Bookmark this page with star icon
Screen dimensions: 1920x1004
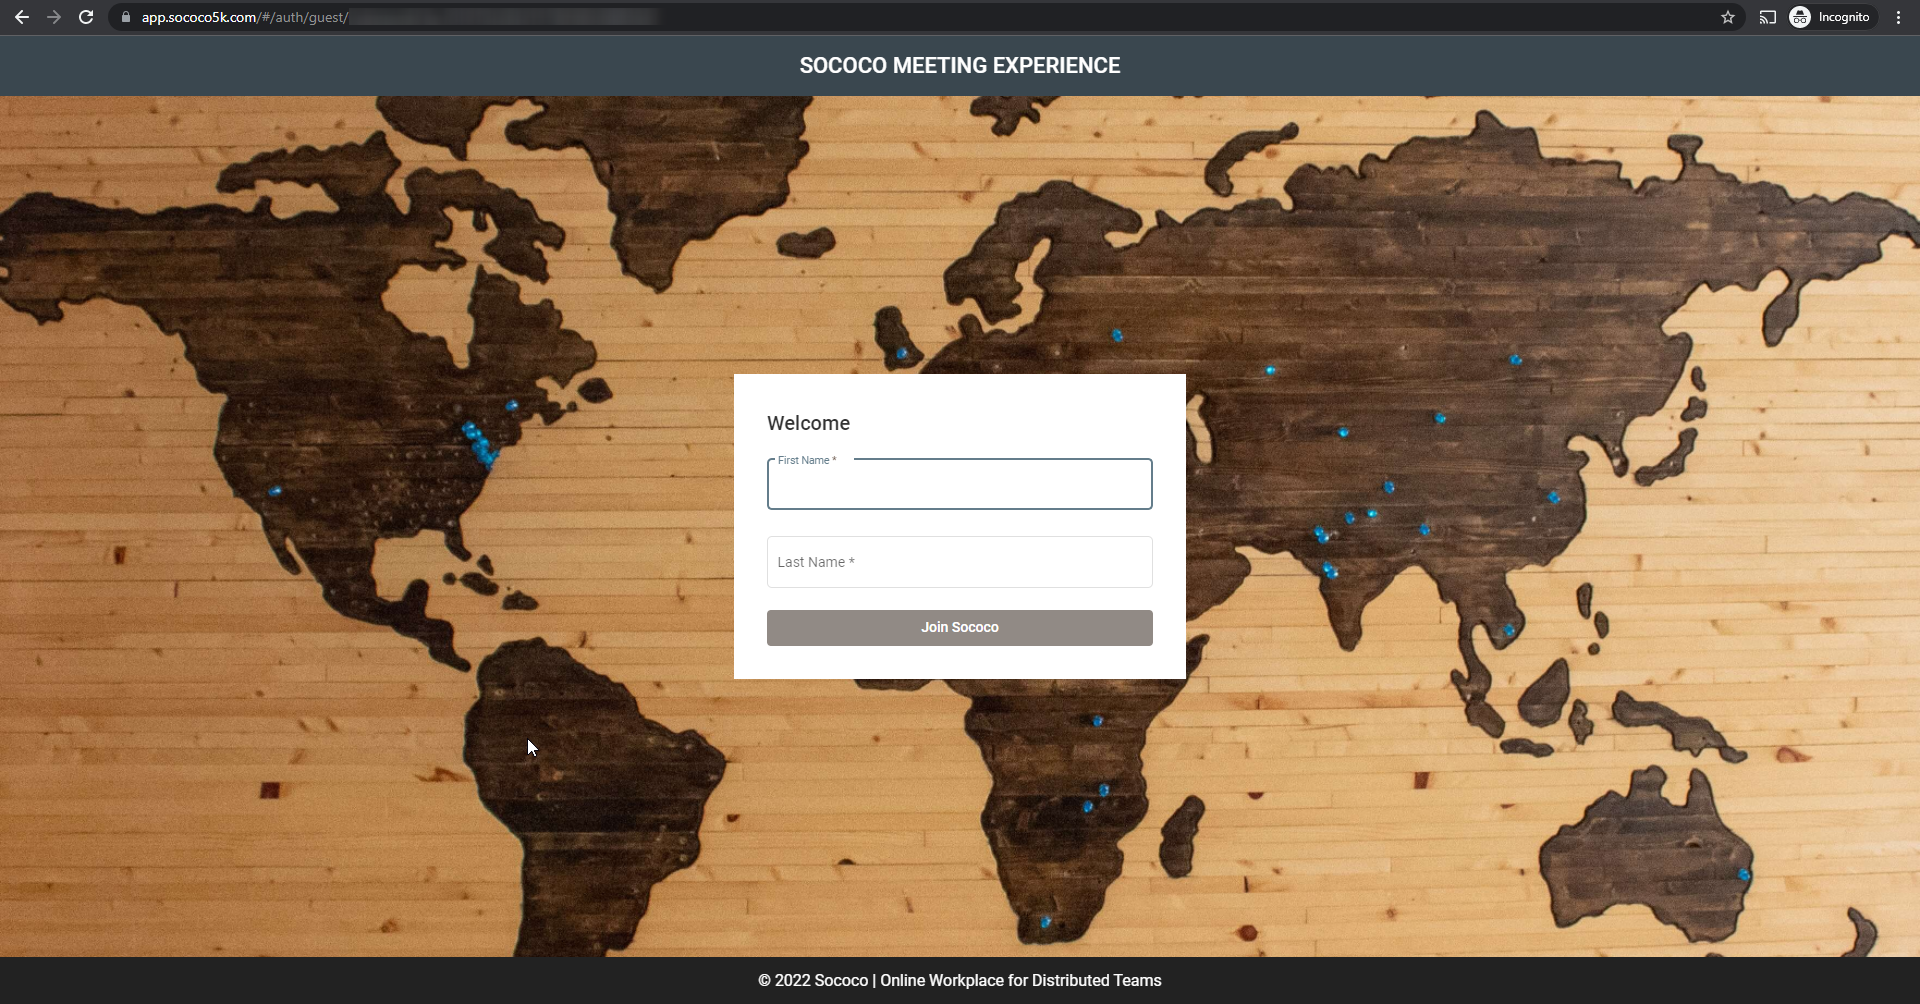(1727, 17)
